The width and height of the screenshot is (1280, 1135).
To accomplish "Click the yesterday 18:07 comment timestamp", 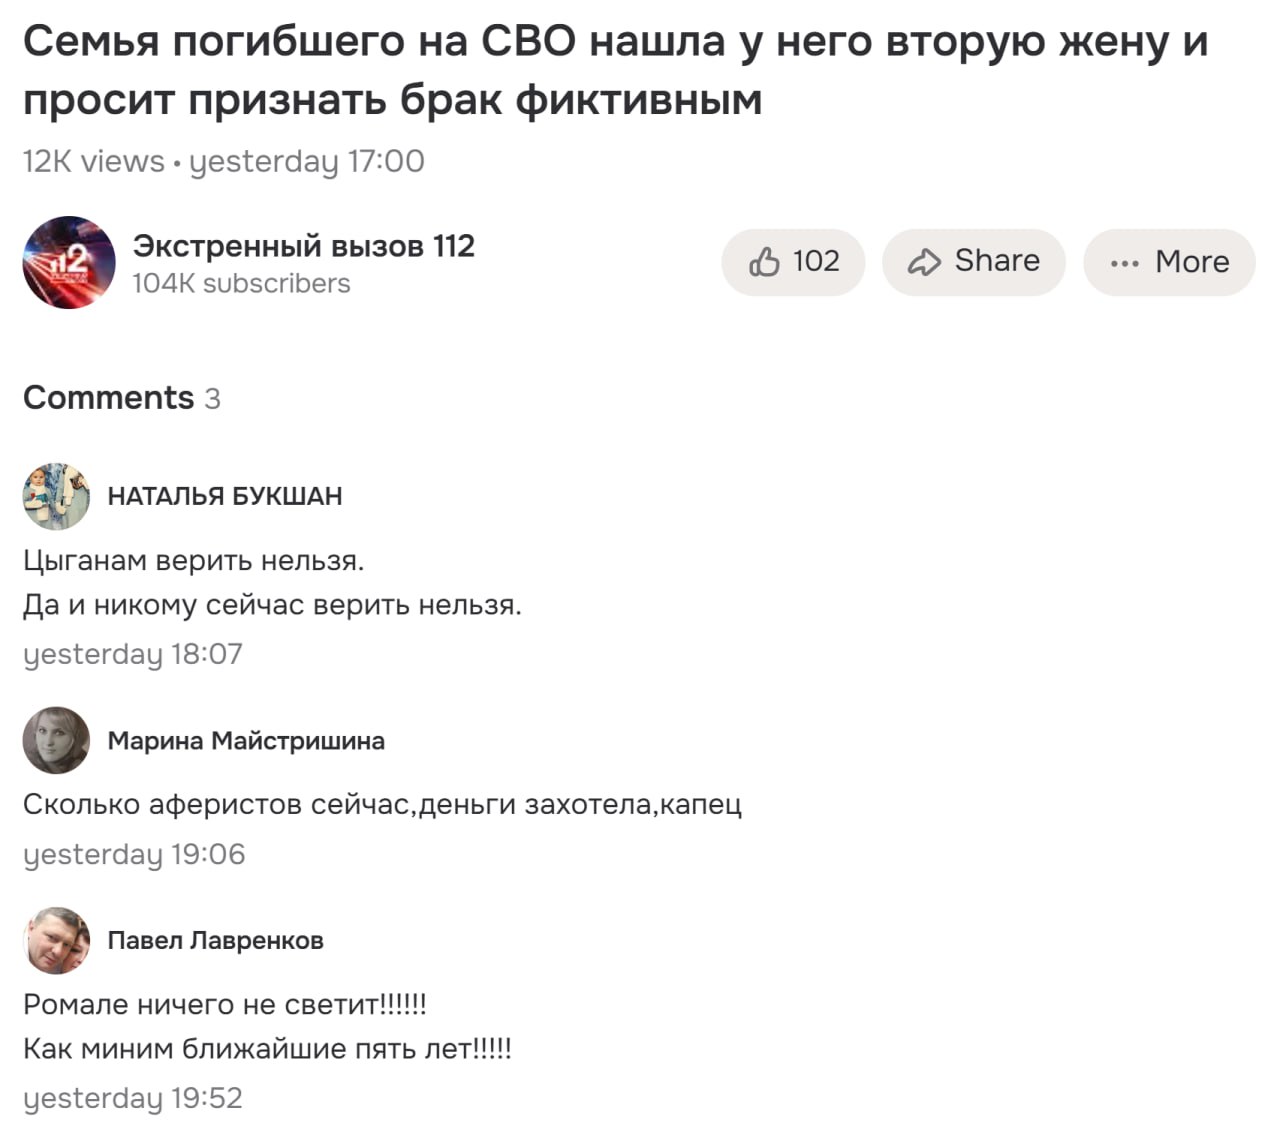I will click(133, 654).
